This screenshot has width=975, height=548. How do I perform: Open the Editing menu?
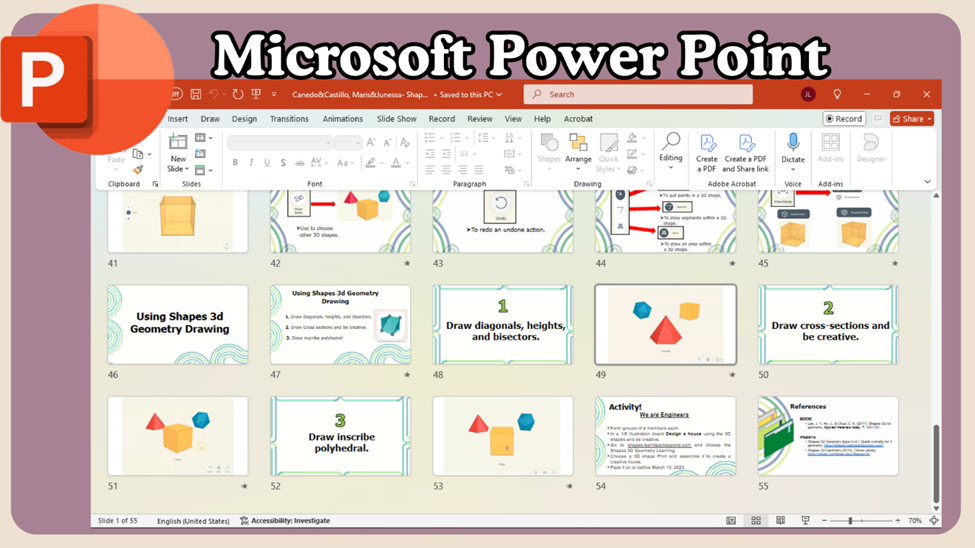[x=671, y=151]
